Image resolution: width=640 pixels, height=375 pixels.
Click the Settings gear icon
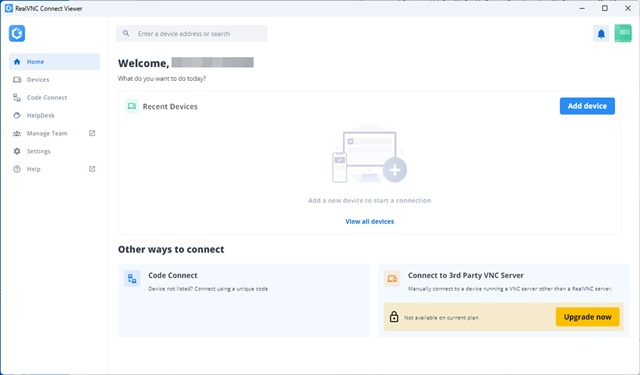coord(17,151)
